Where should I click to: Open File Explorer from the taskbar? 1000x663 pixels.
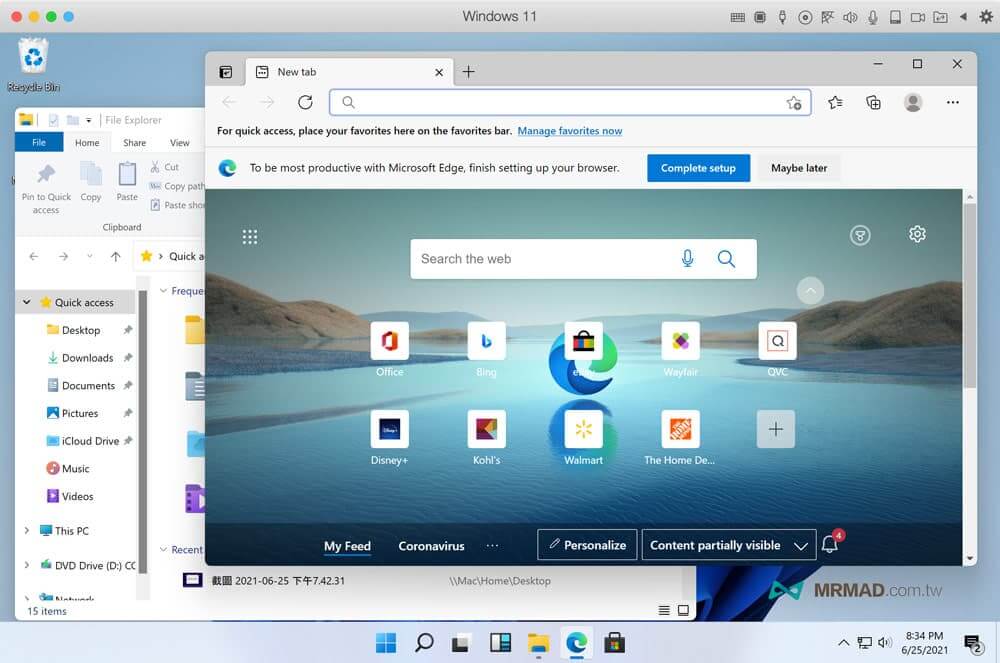[x=538, y=643]
